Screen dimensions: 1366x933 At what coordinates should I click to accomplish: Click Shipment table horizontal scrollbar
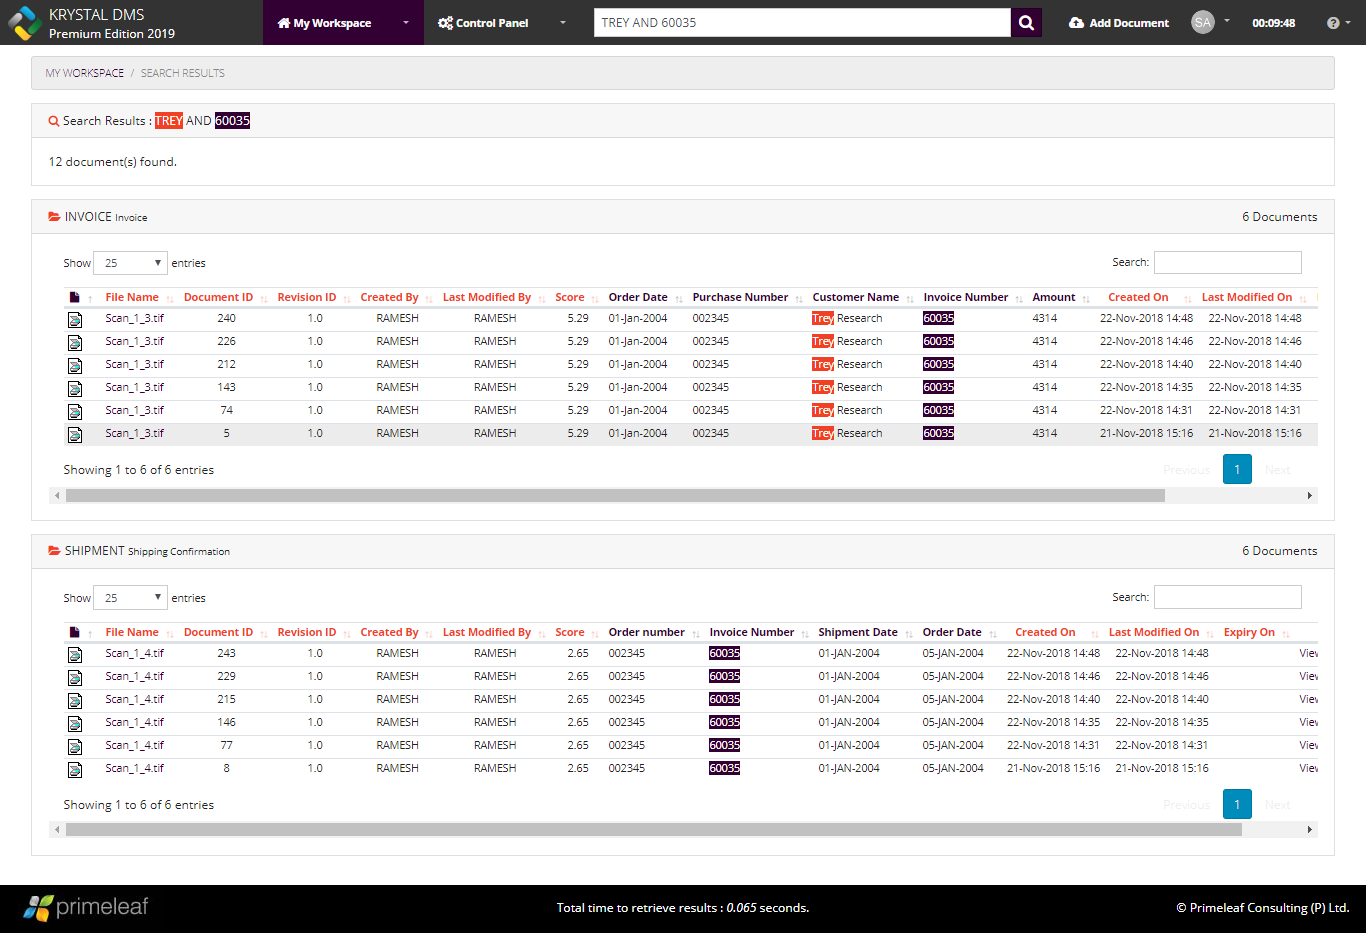pos(653,829)
